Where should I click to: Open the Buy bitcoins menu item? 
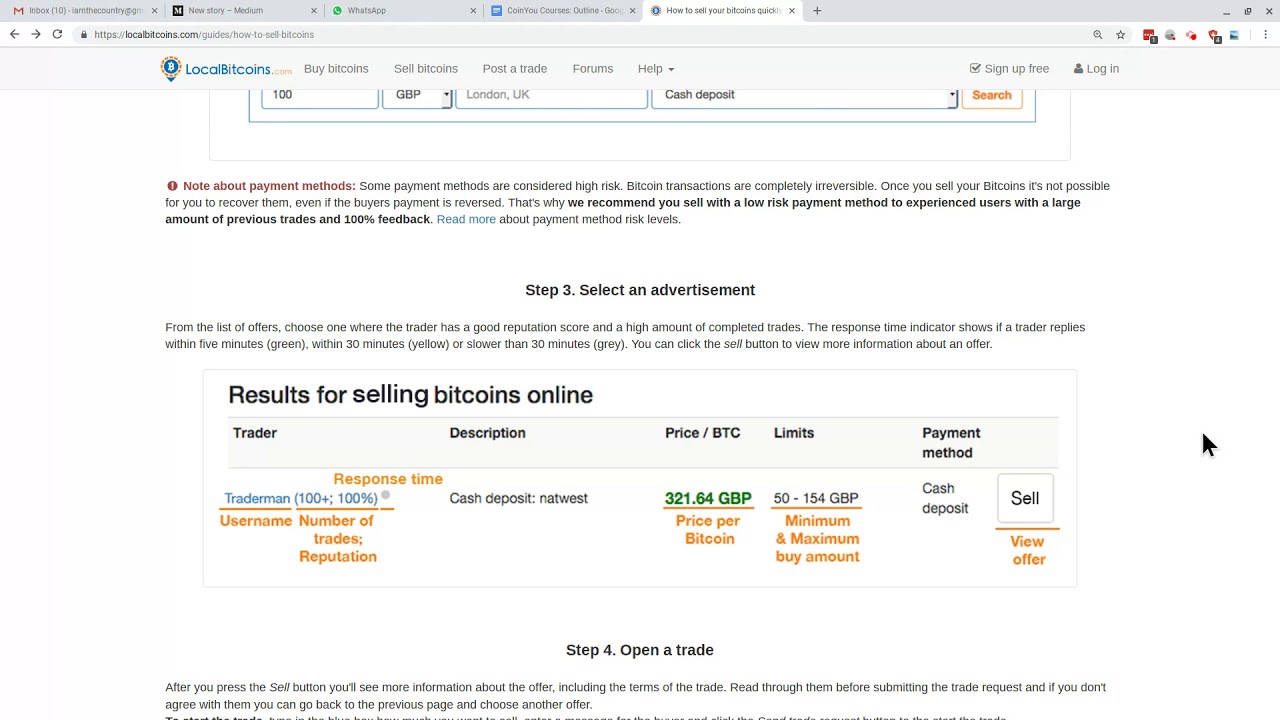click(336, 69)
